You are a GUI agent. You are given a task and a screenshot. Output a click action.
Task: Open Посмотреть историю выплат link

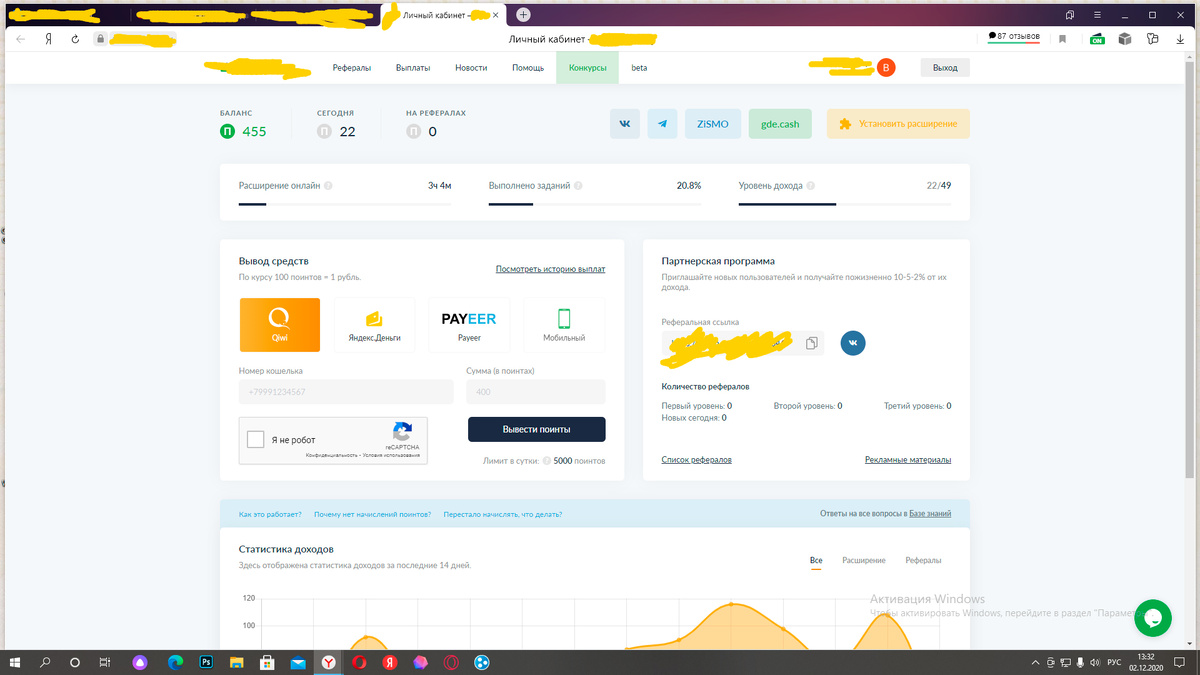[550, 269]
